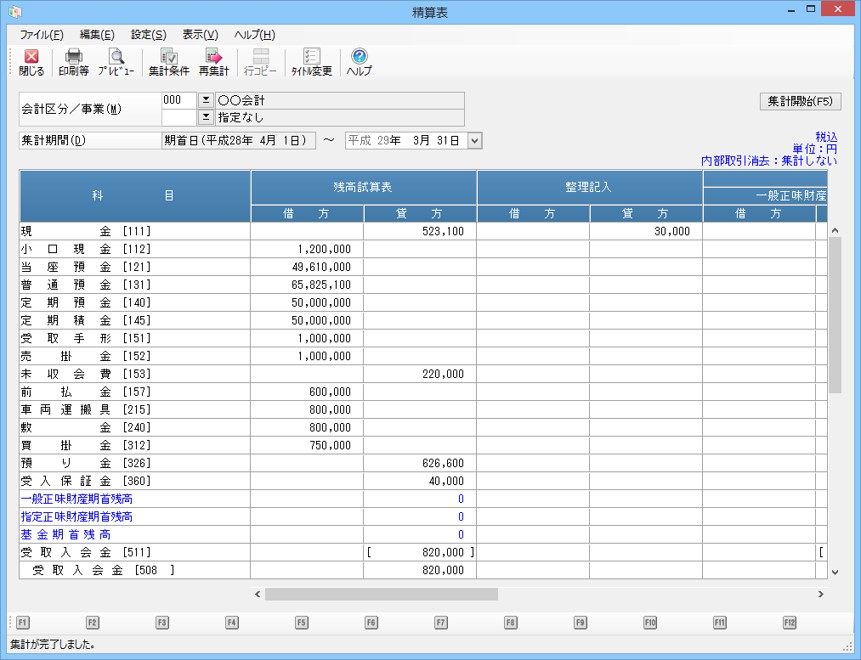Image resolution: width=861 pixels, height=660 pixels.
Task: Open the 設定(S) menu
Action: pyautogui.click(x=149, y=35)
